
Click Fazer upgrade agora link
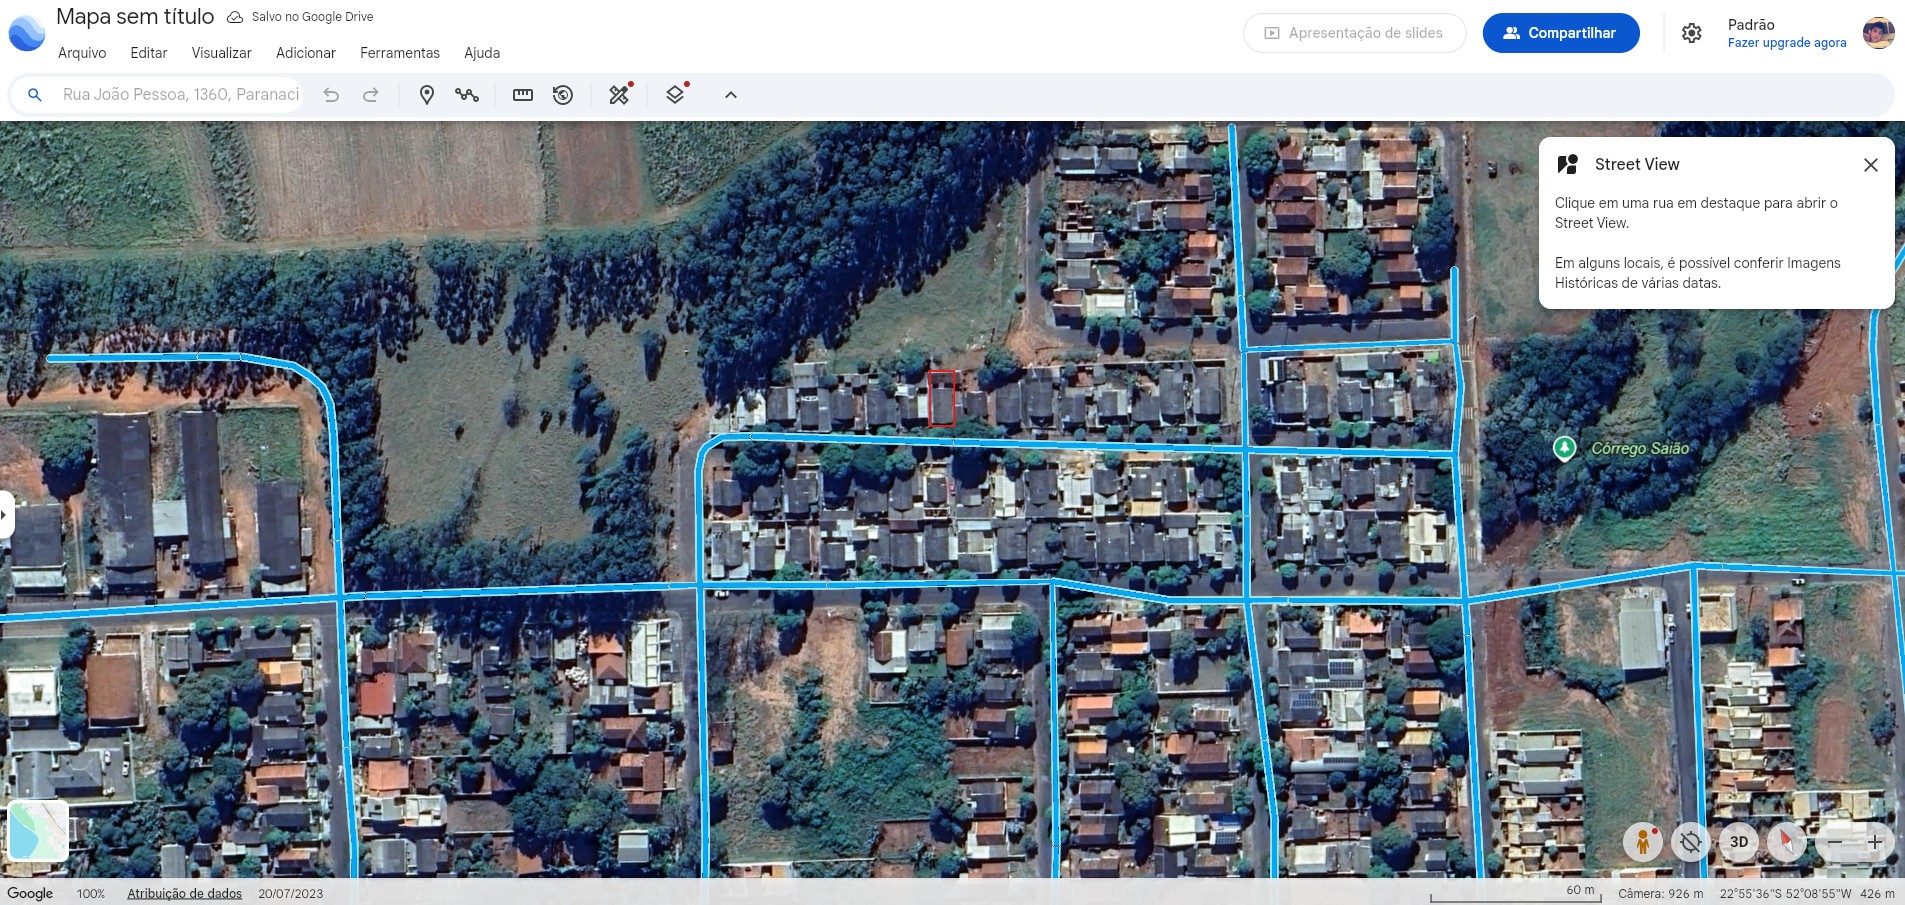point(1786,43)
